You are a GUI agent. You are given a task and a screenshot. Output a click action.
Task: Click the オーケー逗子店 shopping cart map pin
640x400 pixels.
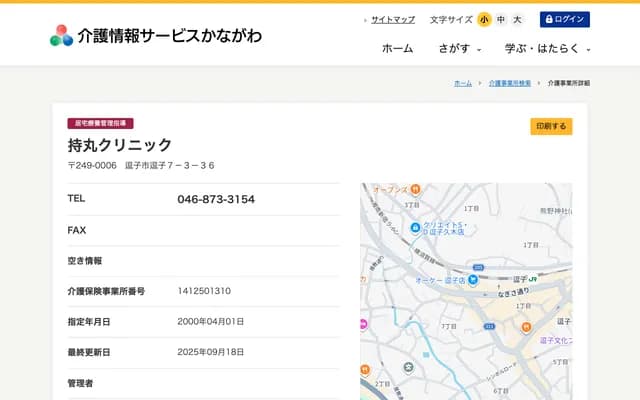pos(473,280)
